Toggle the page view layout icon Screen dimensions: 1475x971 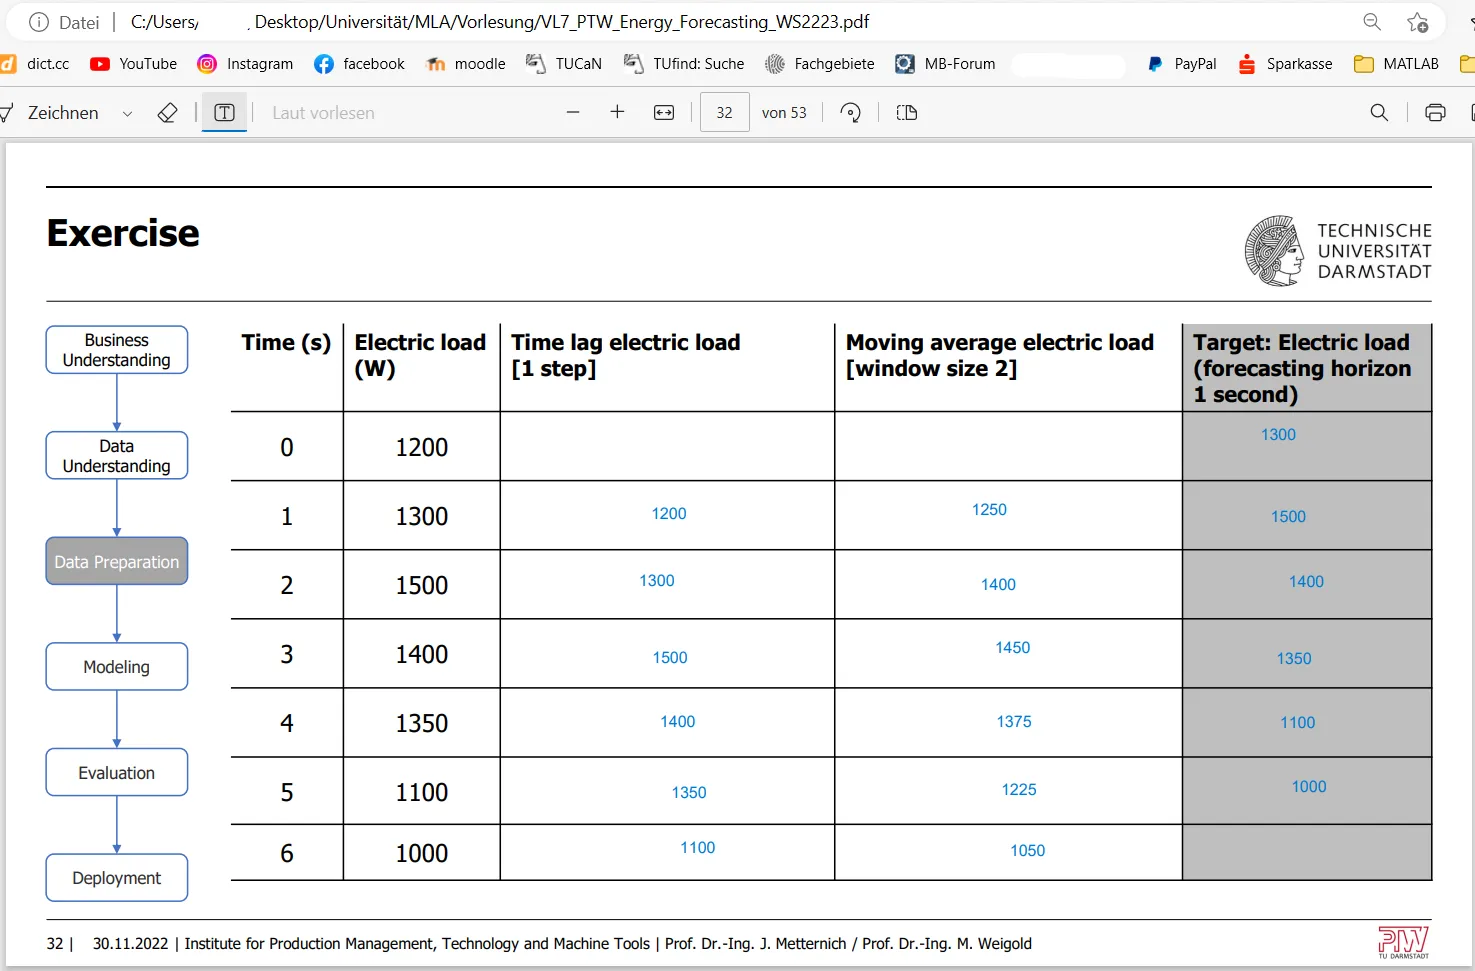907,113
